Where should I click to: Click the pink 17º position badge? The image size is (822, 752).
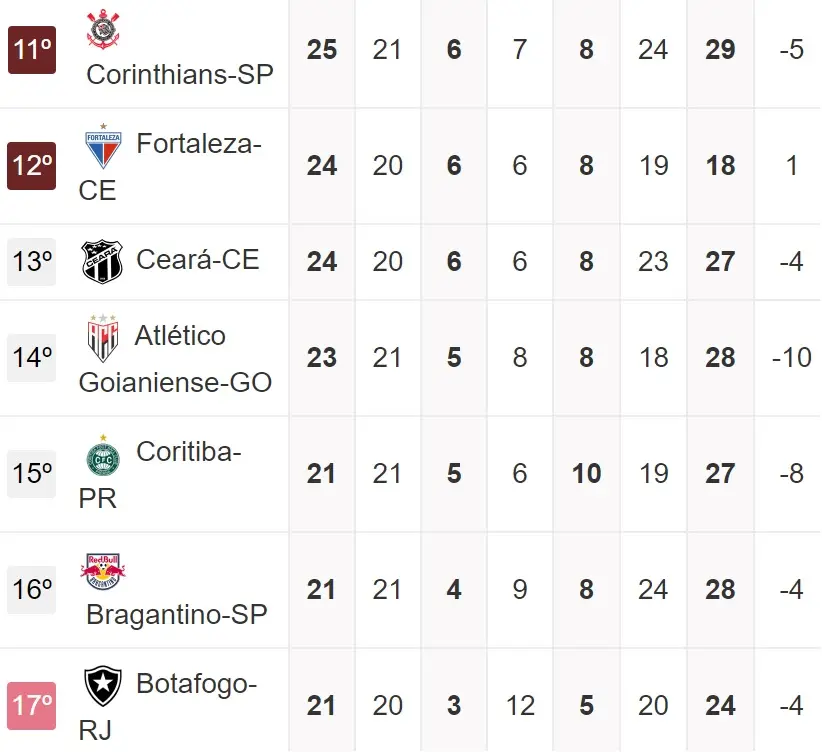pyautogui.click(x=32, y=706)
